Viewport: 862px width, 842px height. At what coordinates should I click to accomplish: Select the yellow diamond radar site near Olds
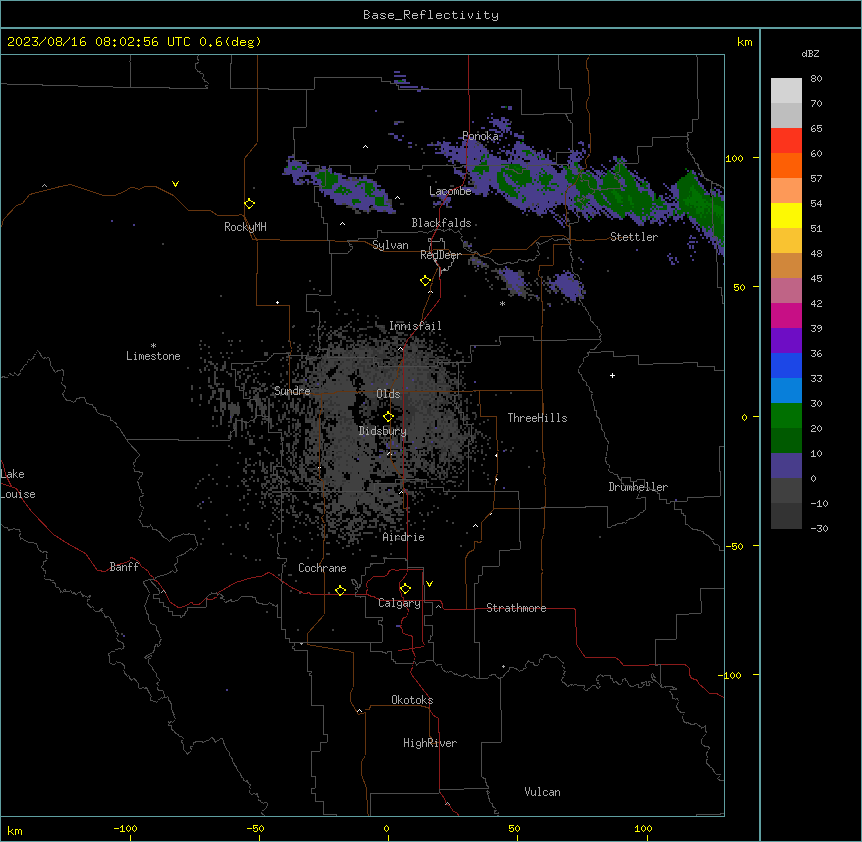(389, 417)
